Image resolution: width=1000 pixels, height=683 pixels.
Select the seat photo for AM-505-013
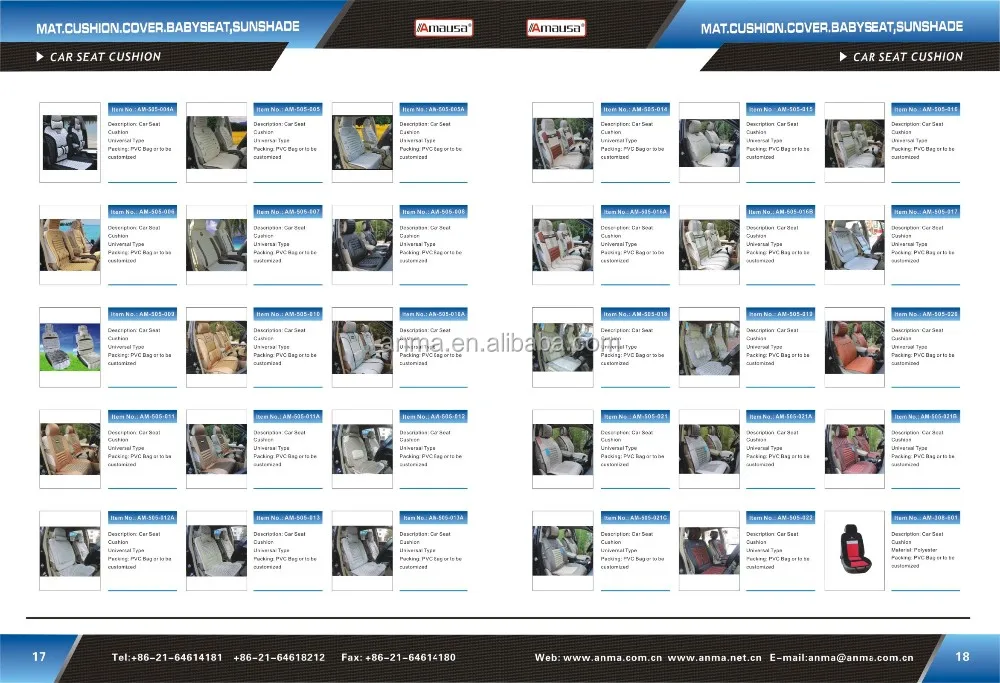tap(217, 550)
